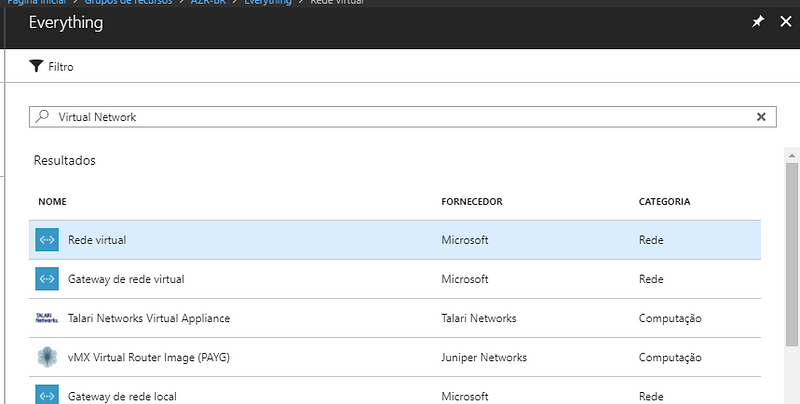This screenshot has width=800, height=404.
Task: Click Computação category in Talari row
Action: tap(670, 318)
